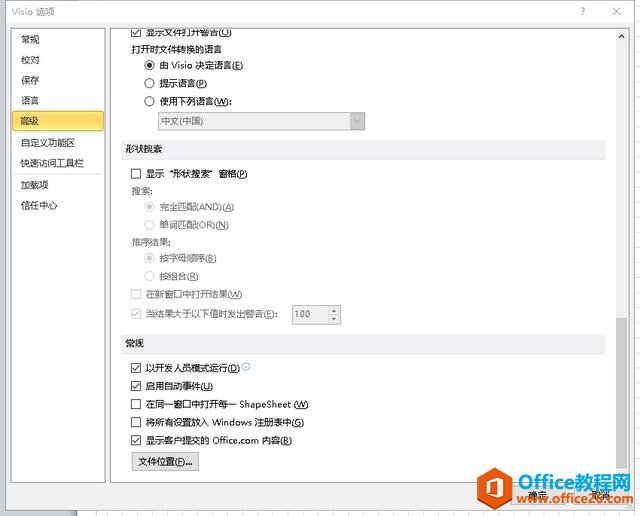
Task: Enable 在同一窗口中打开每一 ShapeSheet checkbox
Action: tap(136, 404)
